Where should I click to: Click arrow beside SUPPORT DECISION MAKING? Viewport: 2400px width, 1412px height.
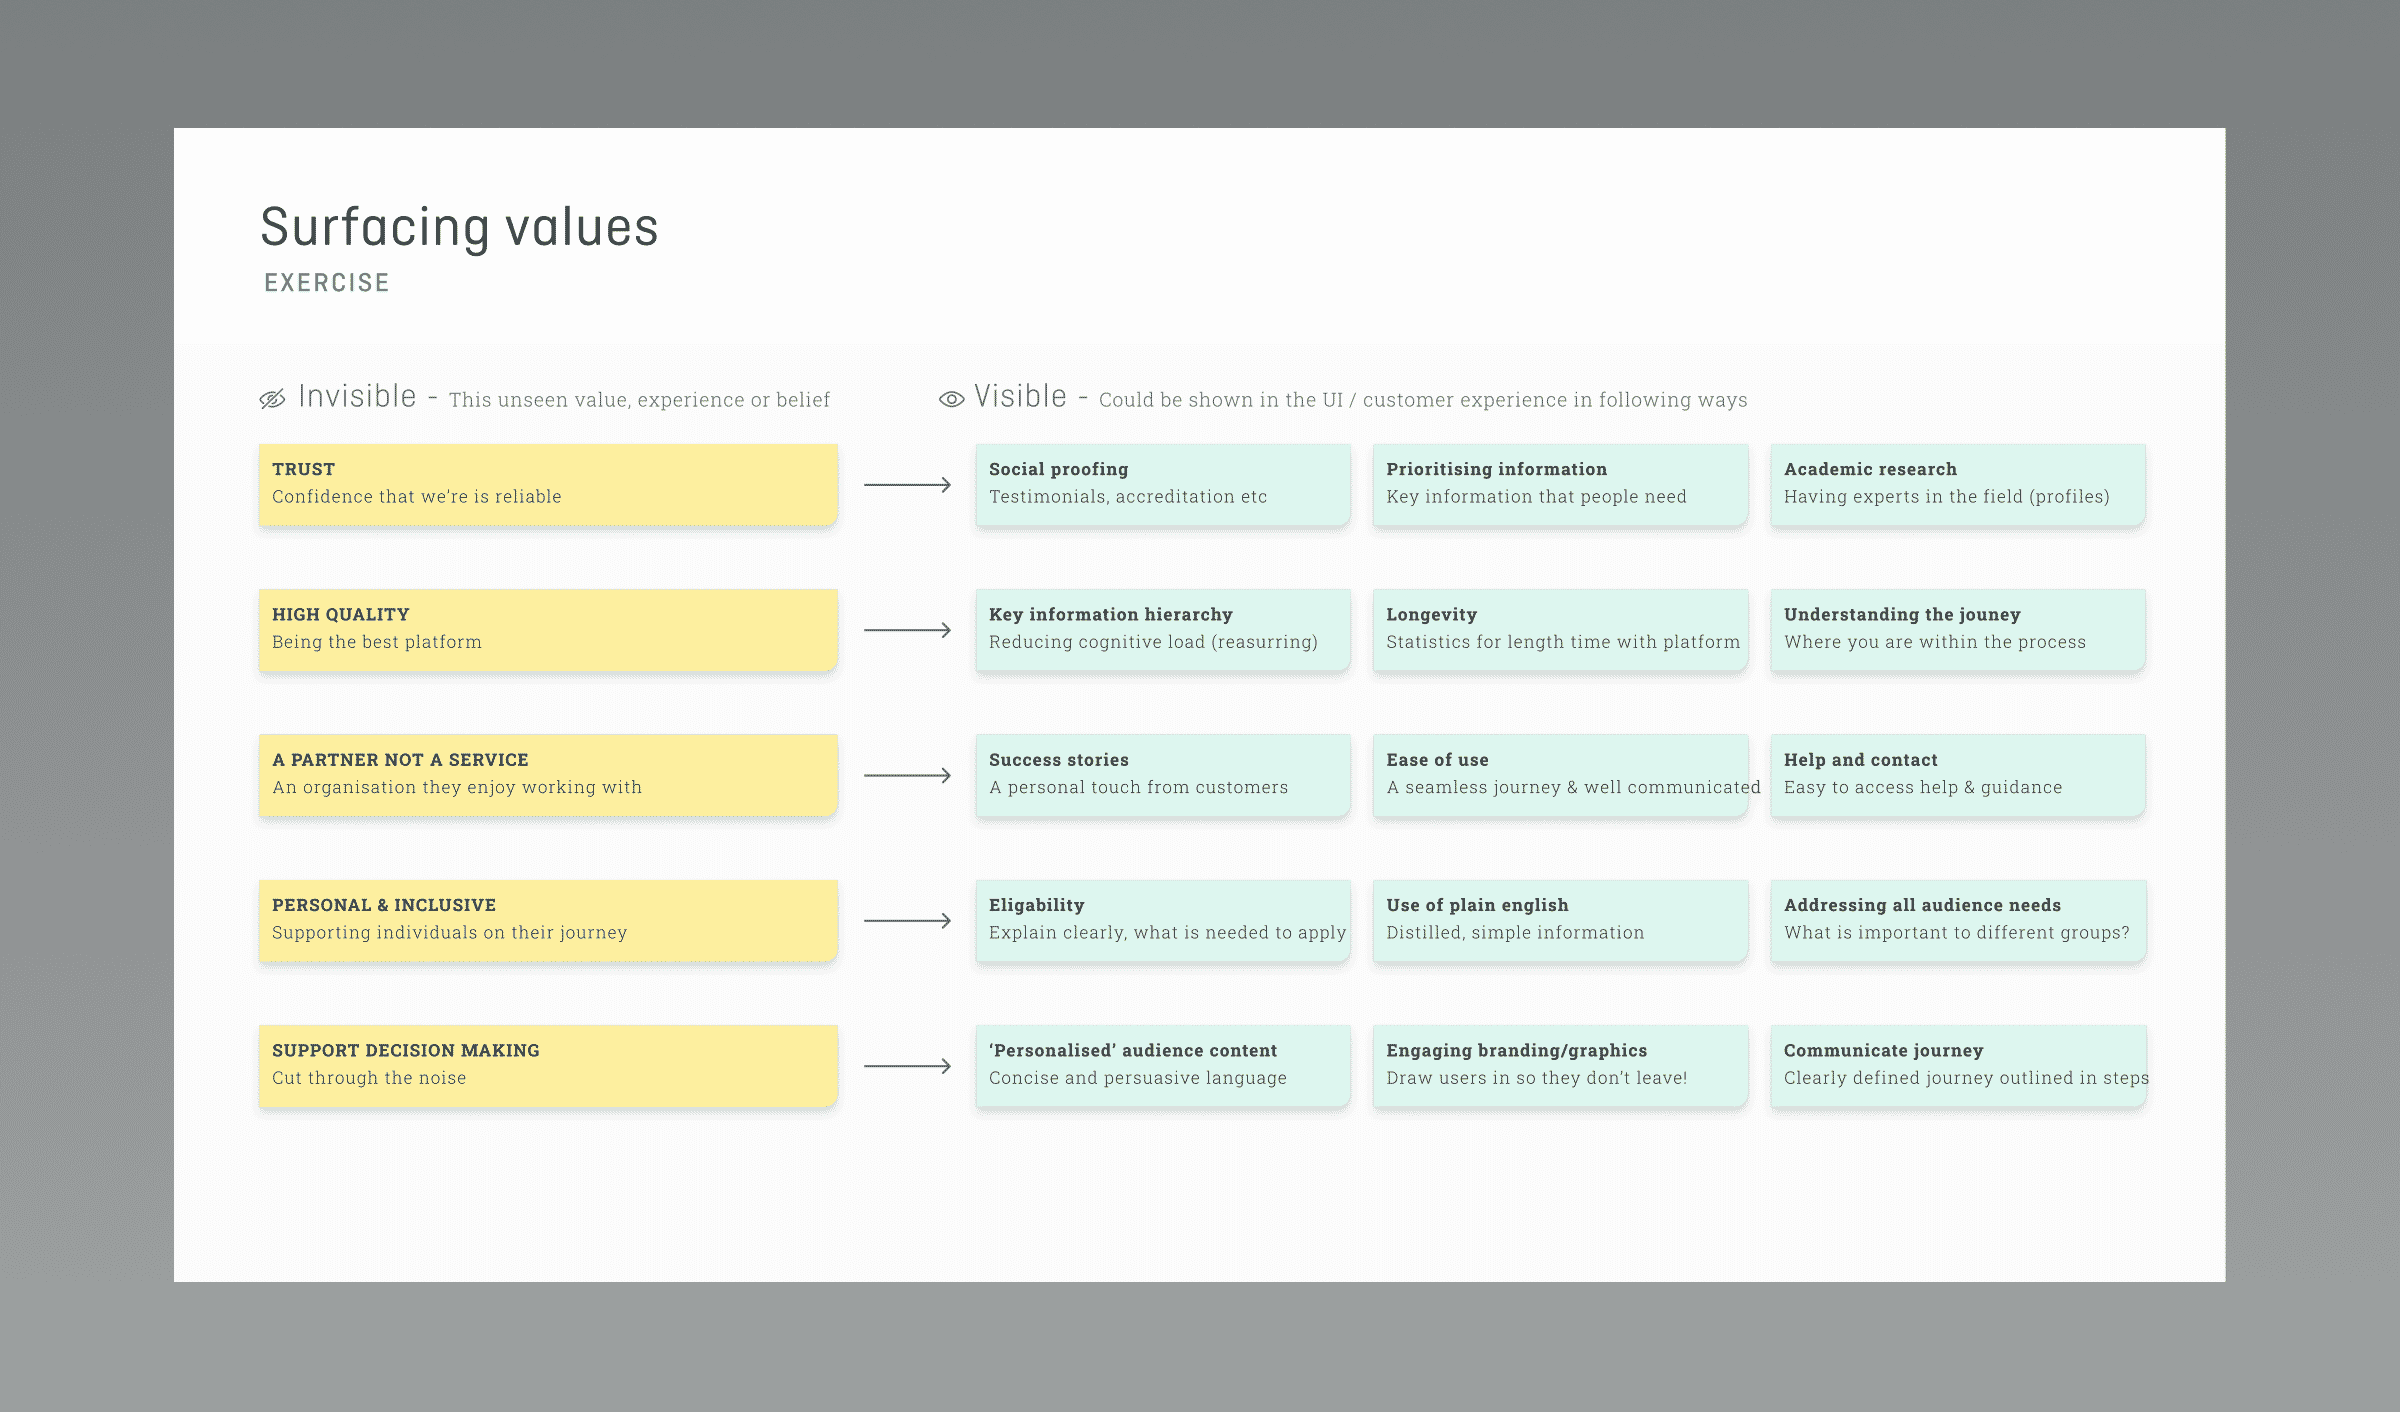point(907,1066)
